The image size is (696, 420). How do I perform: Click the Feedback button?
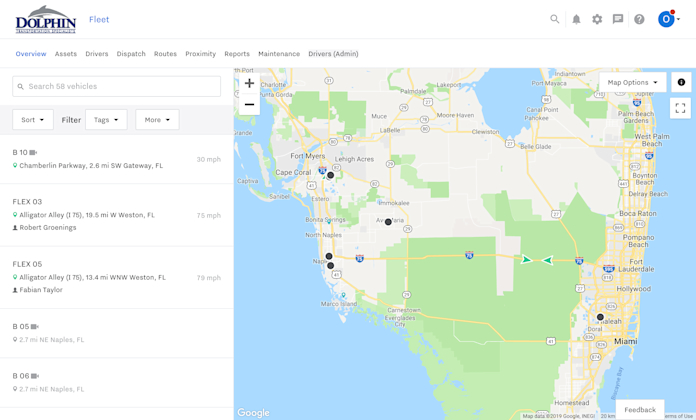[x=640, y=410]
